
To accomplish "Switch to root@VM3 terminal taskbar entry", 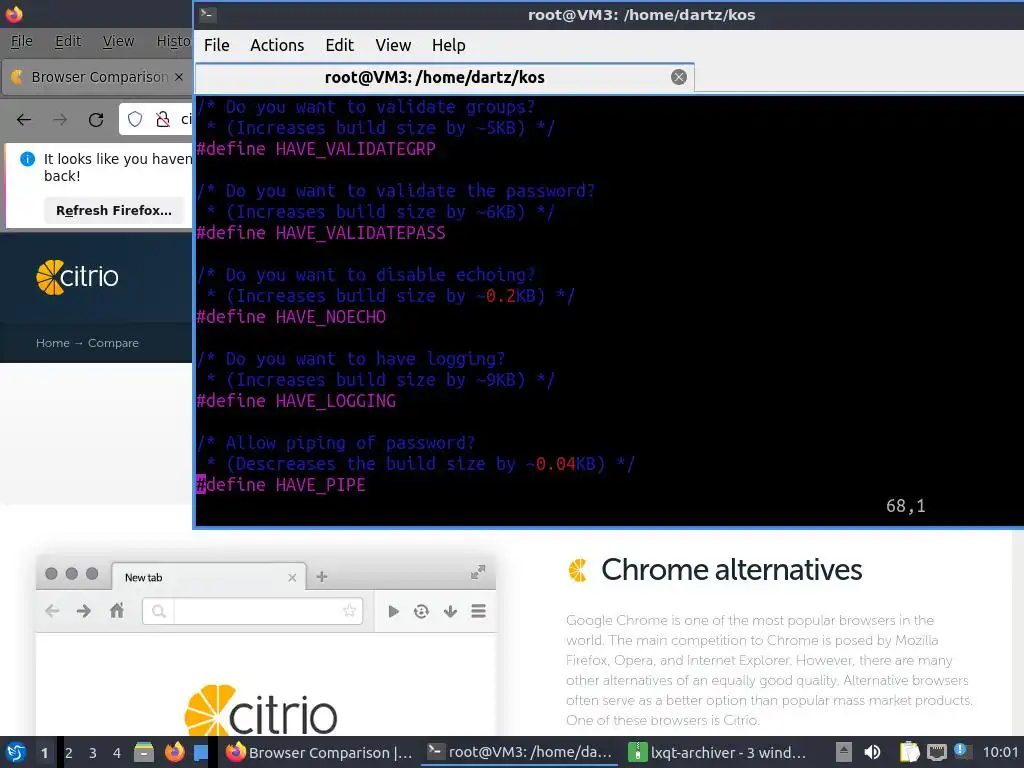I will (x=520, y=752).
